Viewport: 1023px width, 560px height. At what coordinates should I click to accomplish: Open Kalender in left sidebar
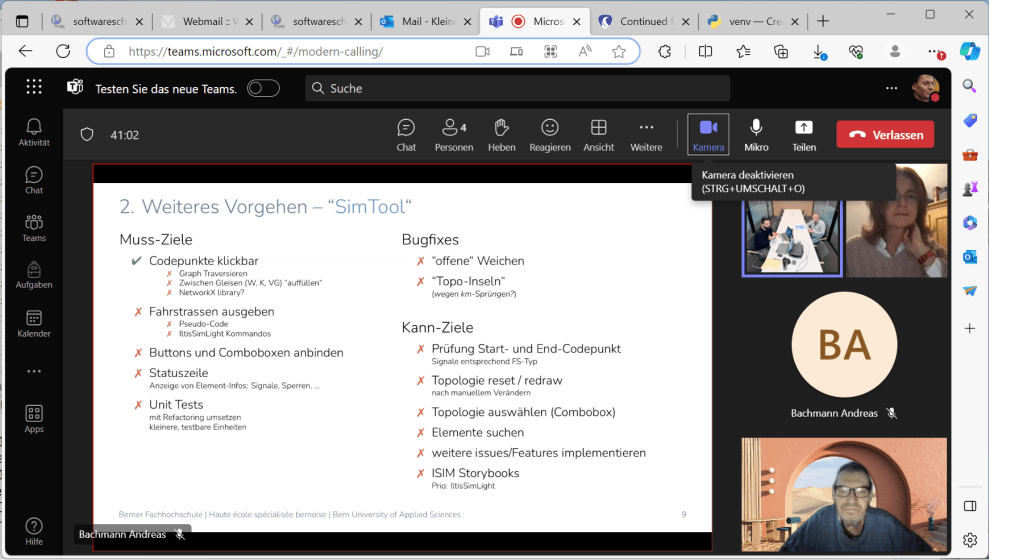tap(34, 323)
